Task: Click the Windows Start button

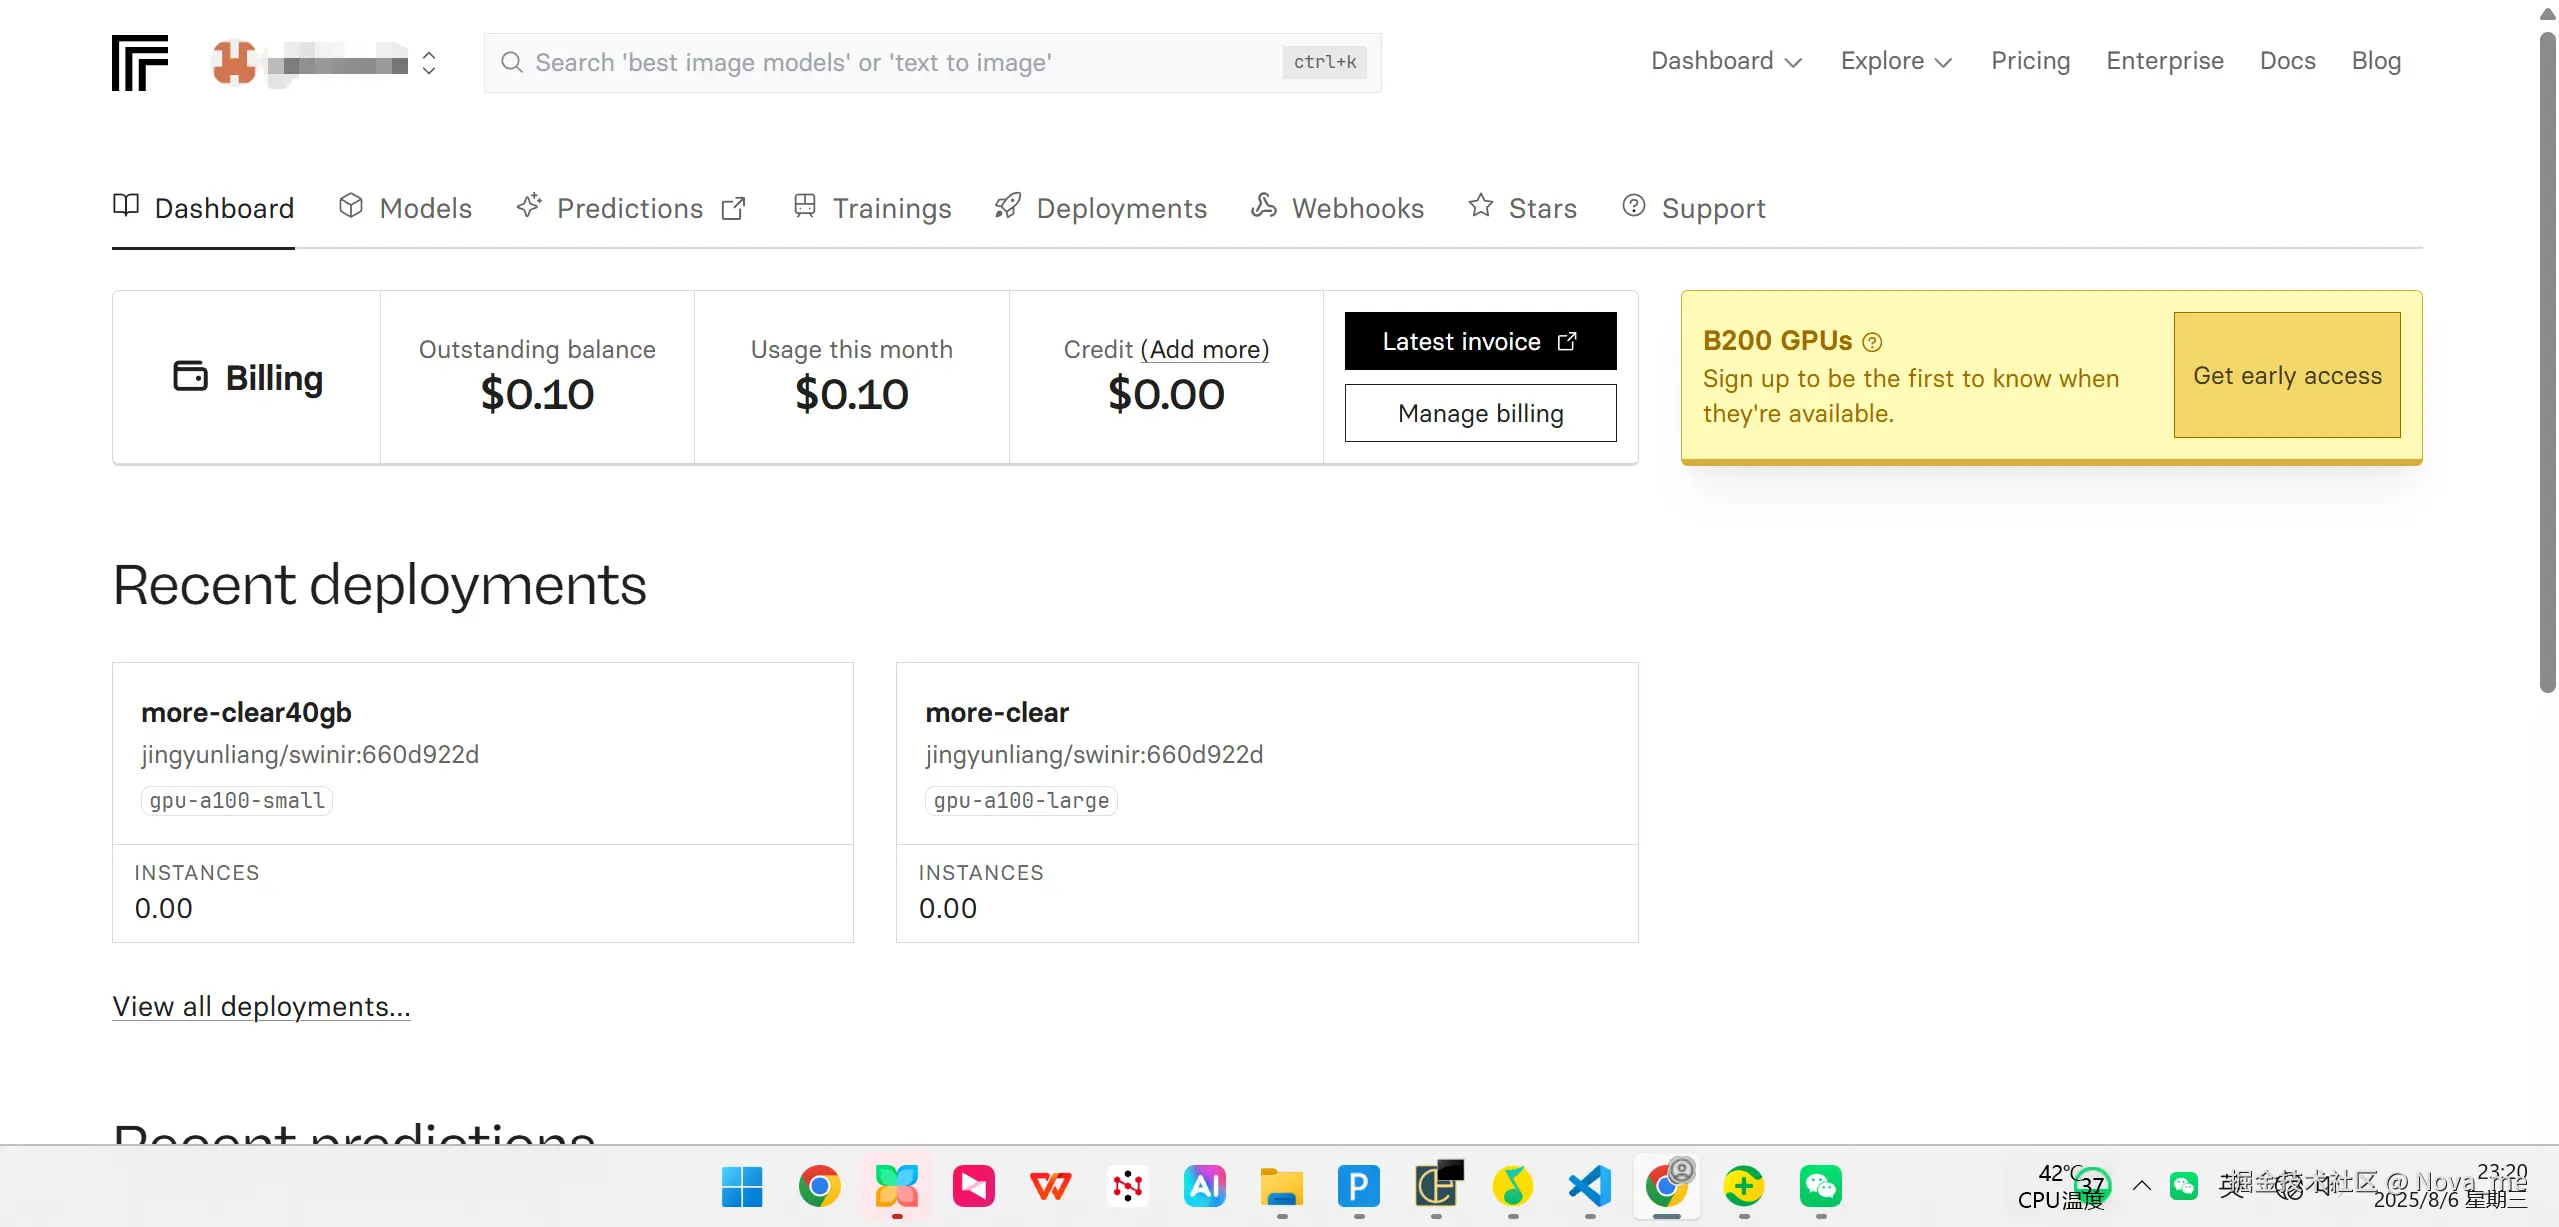Action: coord(742,1187)
